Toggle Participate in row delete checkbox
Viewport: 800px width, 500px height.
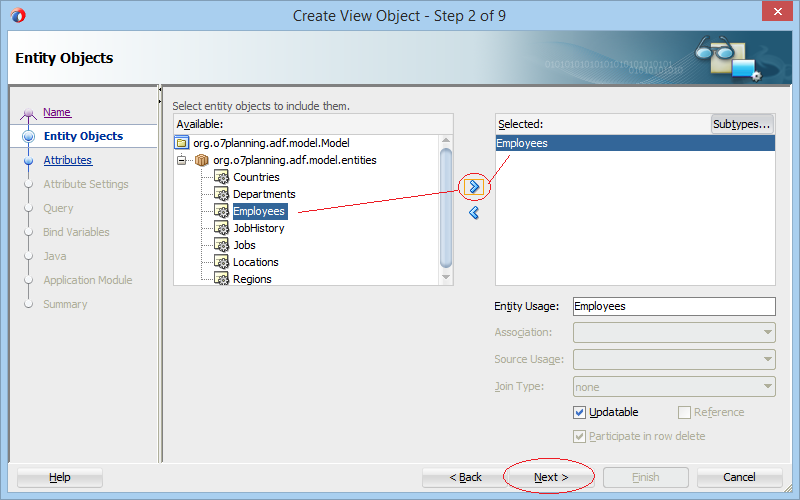coord(579,436)
